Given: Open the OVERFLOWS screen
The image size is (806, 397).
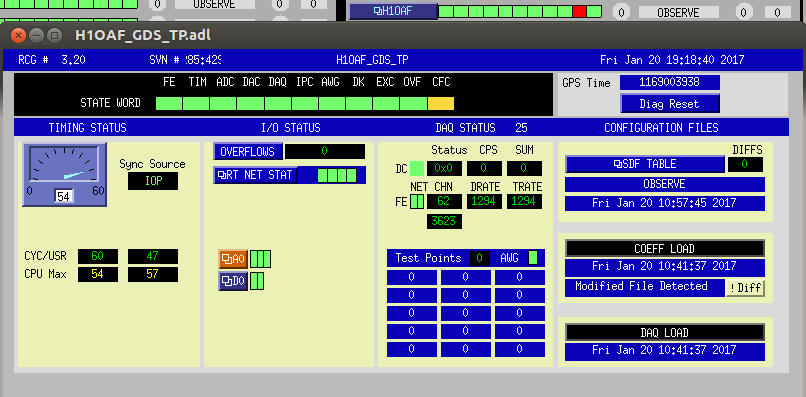Looking at the screenshot, I should (248, 152).
